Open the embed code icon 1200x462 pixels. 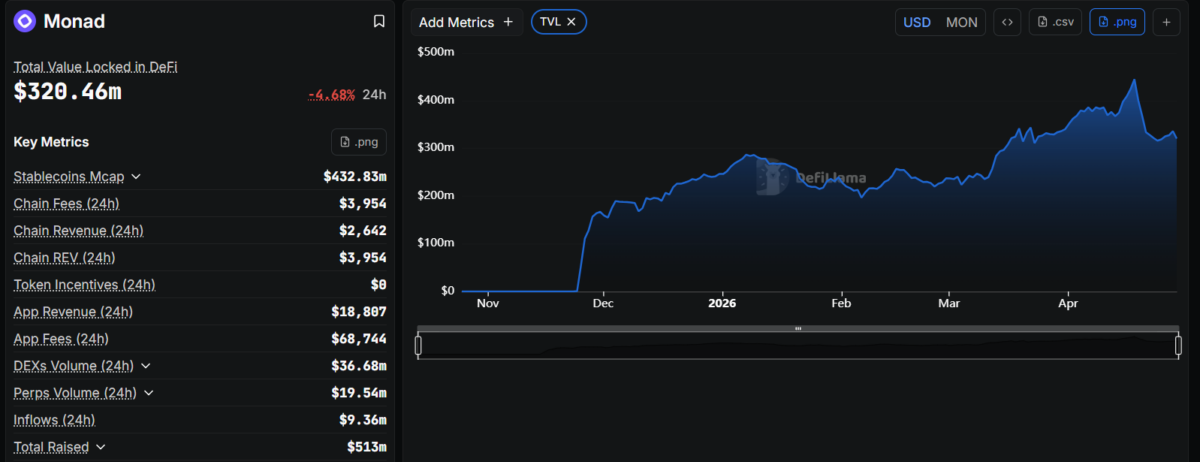click(1007, 22)
